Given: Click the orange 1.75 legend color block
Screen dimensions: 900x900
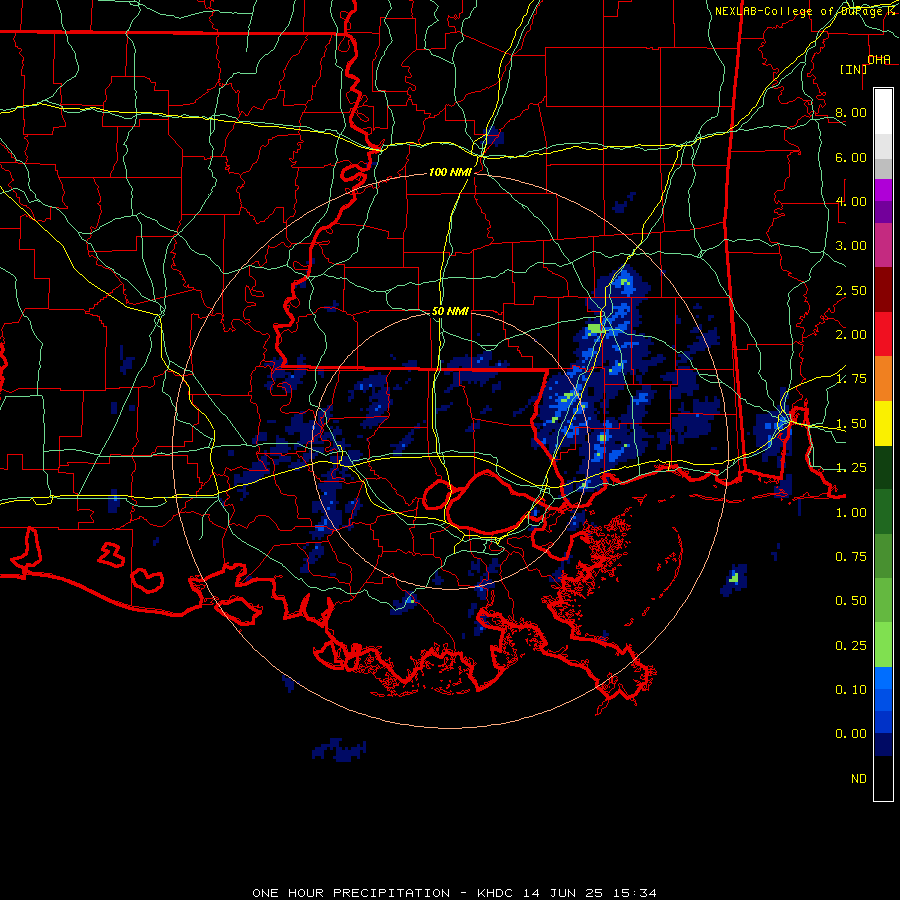Looking at the screenshot, I should coord(883,379).
